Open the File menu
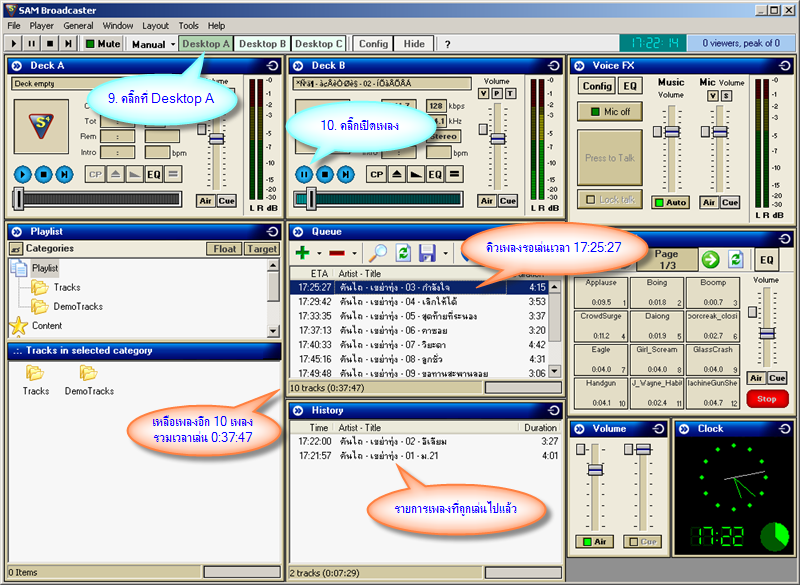 tap(14, 26)
